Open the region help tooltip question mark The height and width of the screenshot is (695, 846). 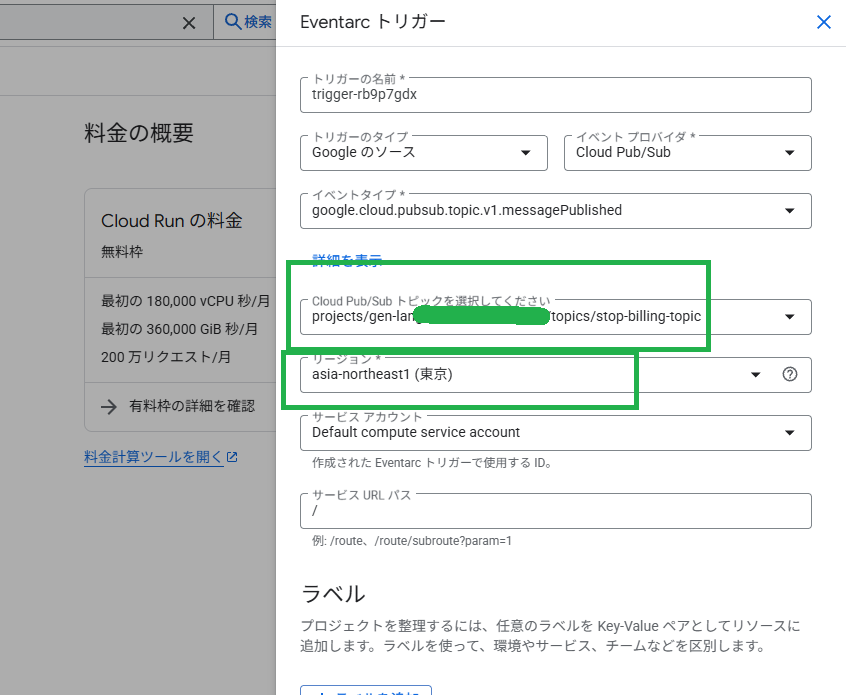(x=790, y=375)
